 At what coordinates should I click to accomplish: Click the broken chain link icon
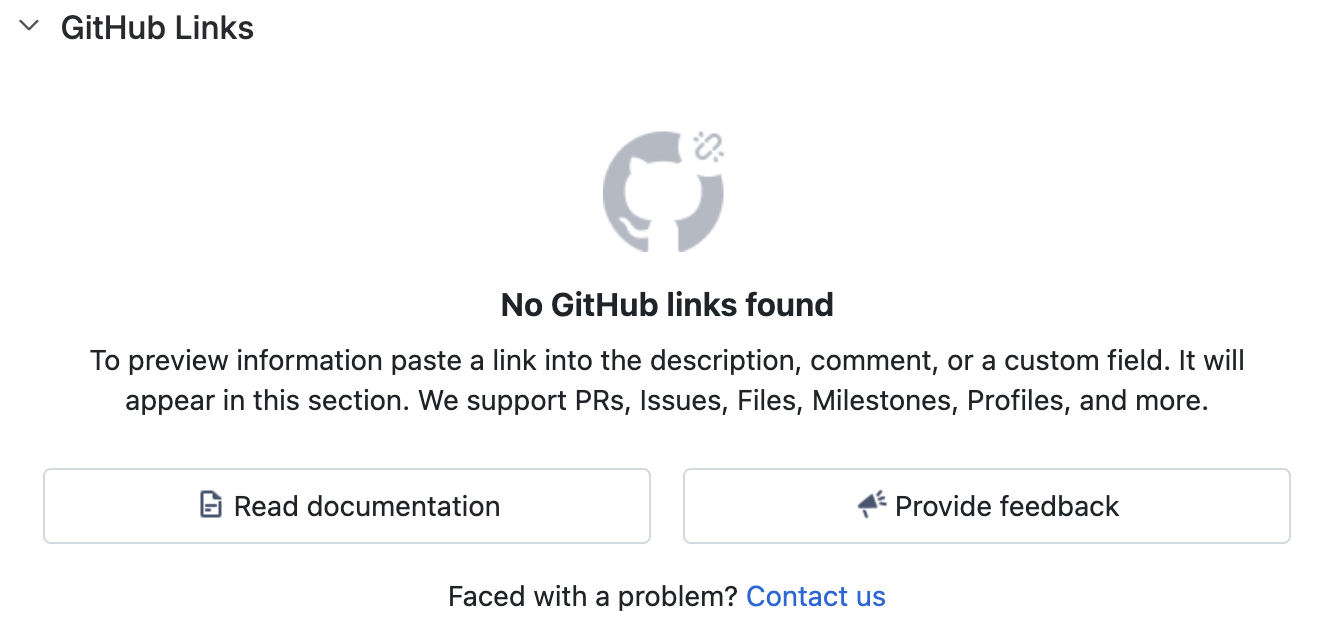(708, 147)
